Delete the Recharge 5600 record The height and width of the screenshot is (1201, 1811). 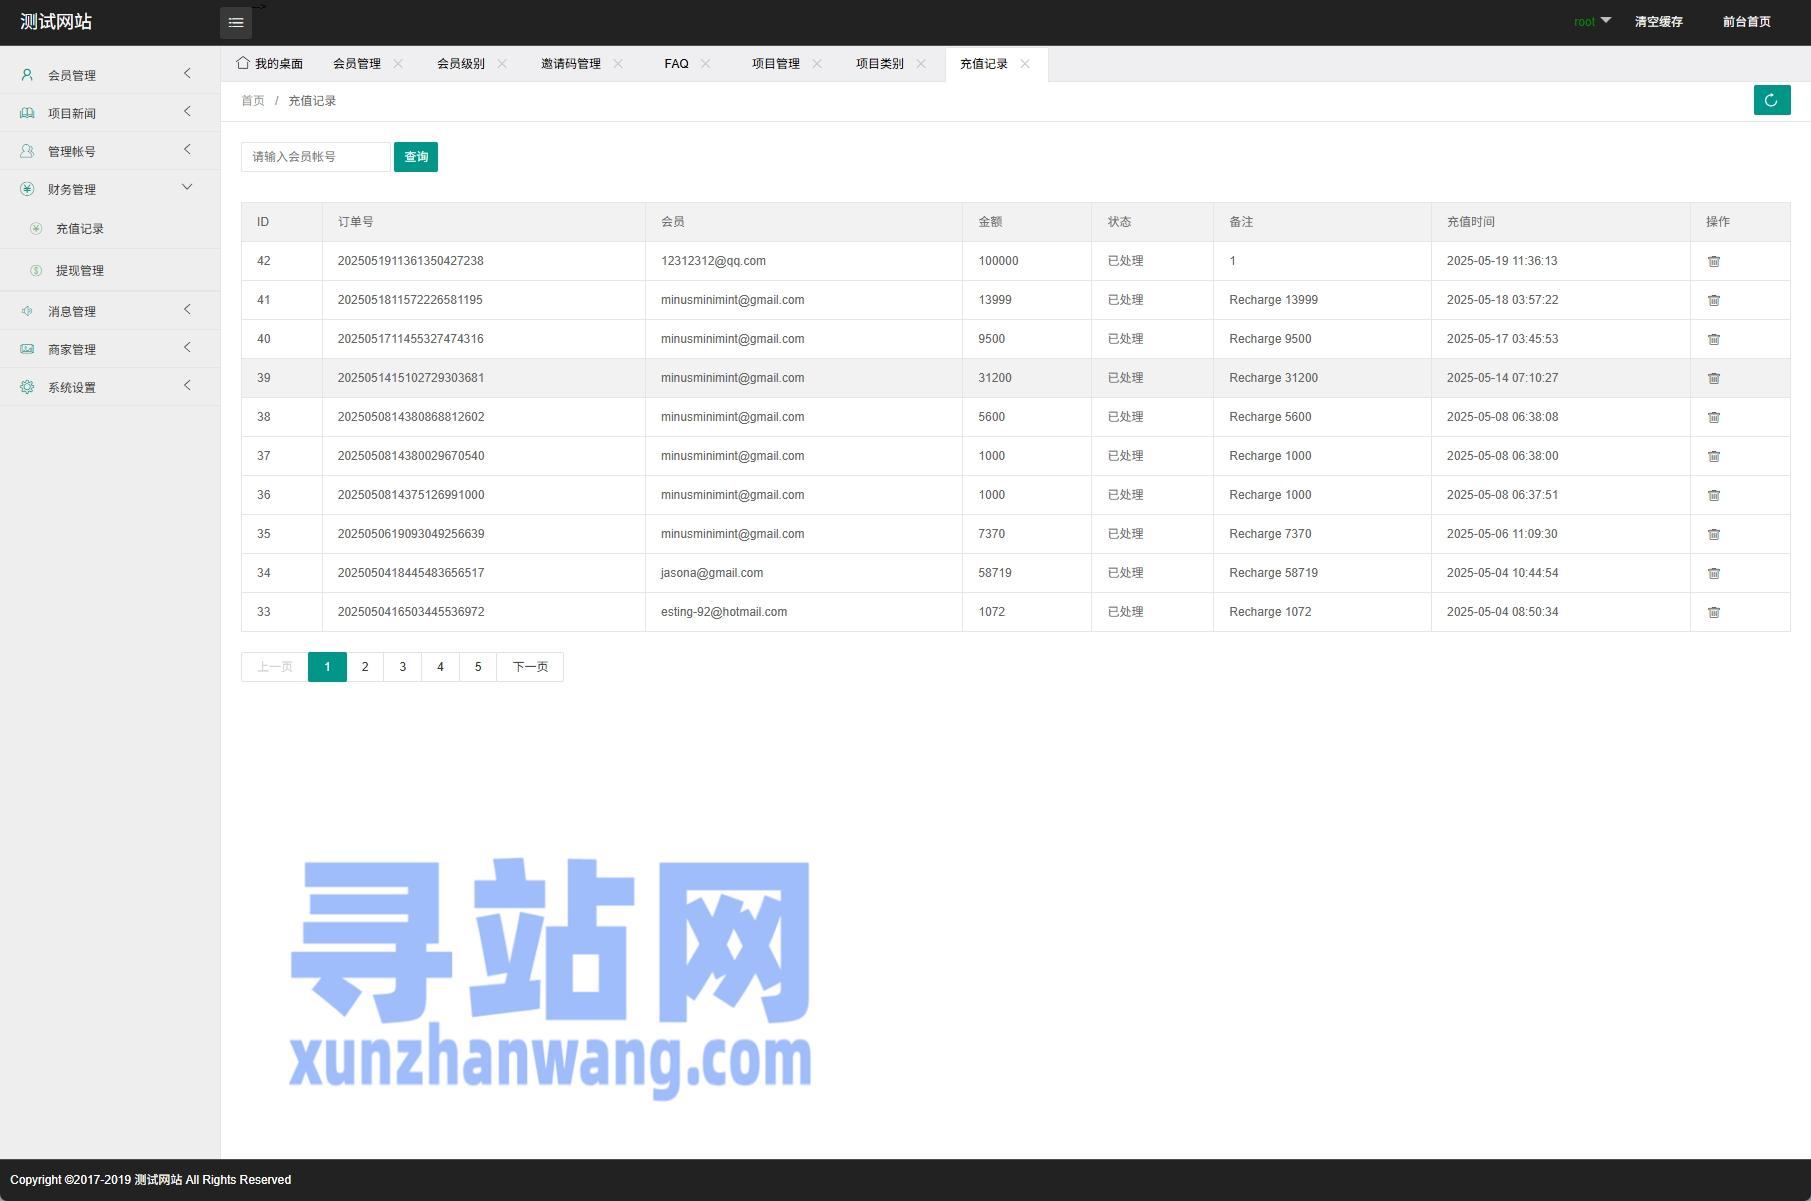coord(1713,417)
